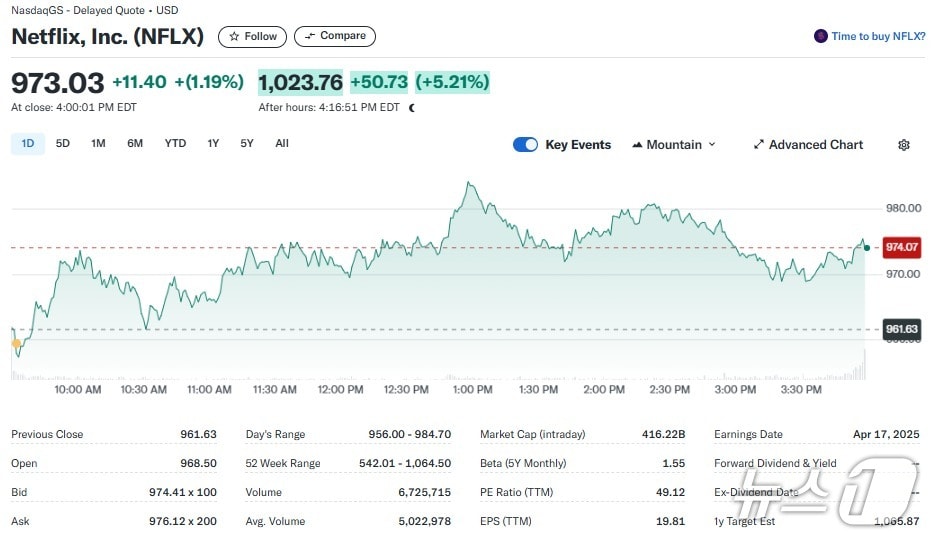Image resolution: width=931 pixels, height=539 pixels.
Task: Select the All time range
Action: pos(282,143)
